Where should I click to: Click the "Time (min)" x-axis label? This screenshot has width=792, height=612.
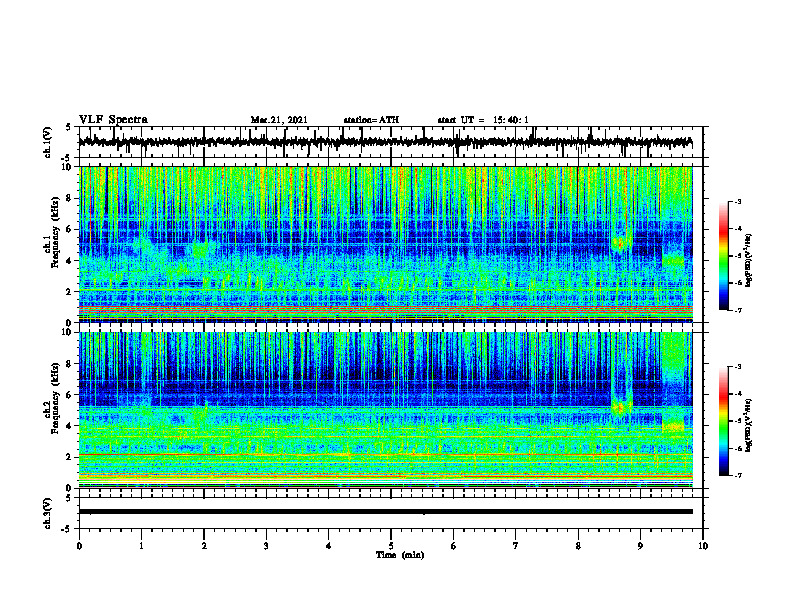pyautogui.click(x=400, y=555)
